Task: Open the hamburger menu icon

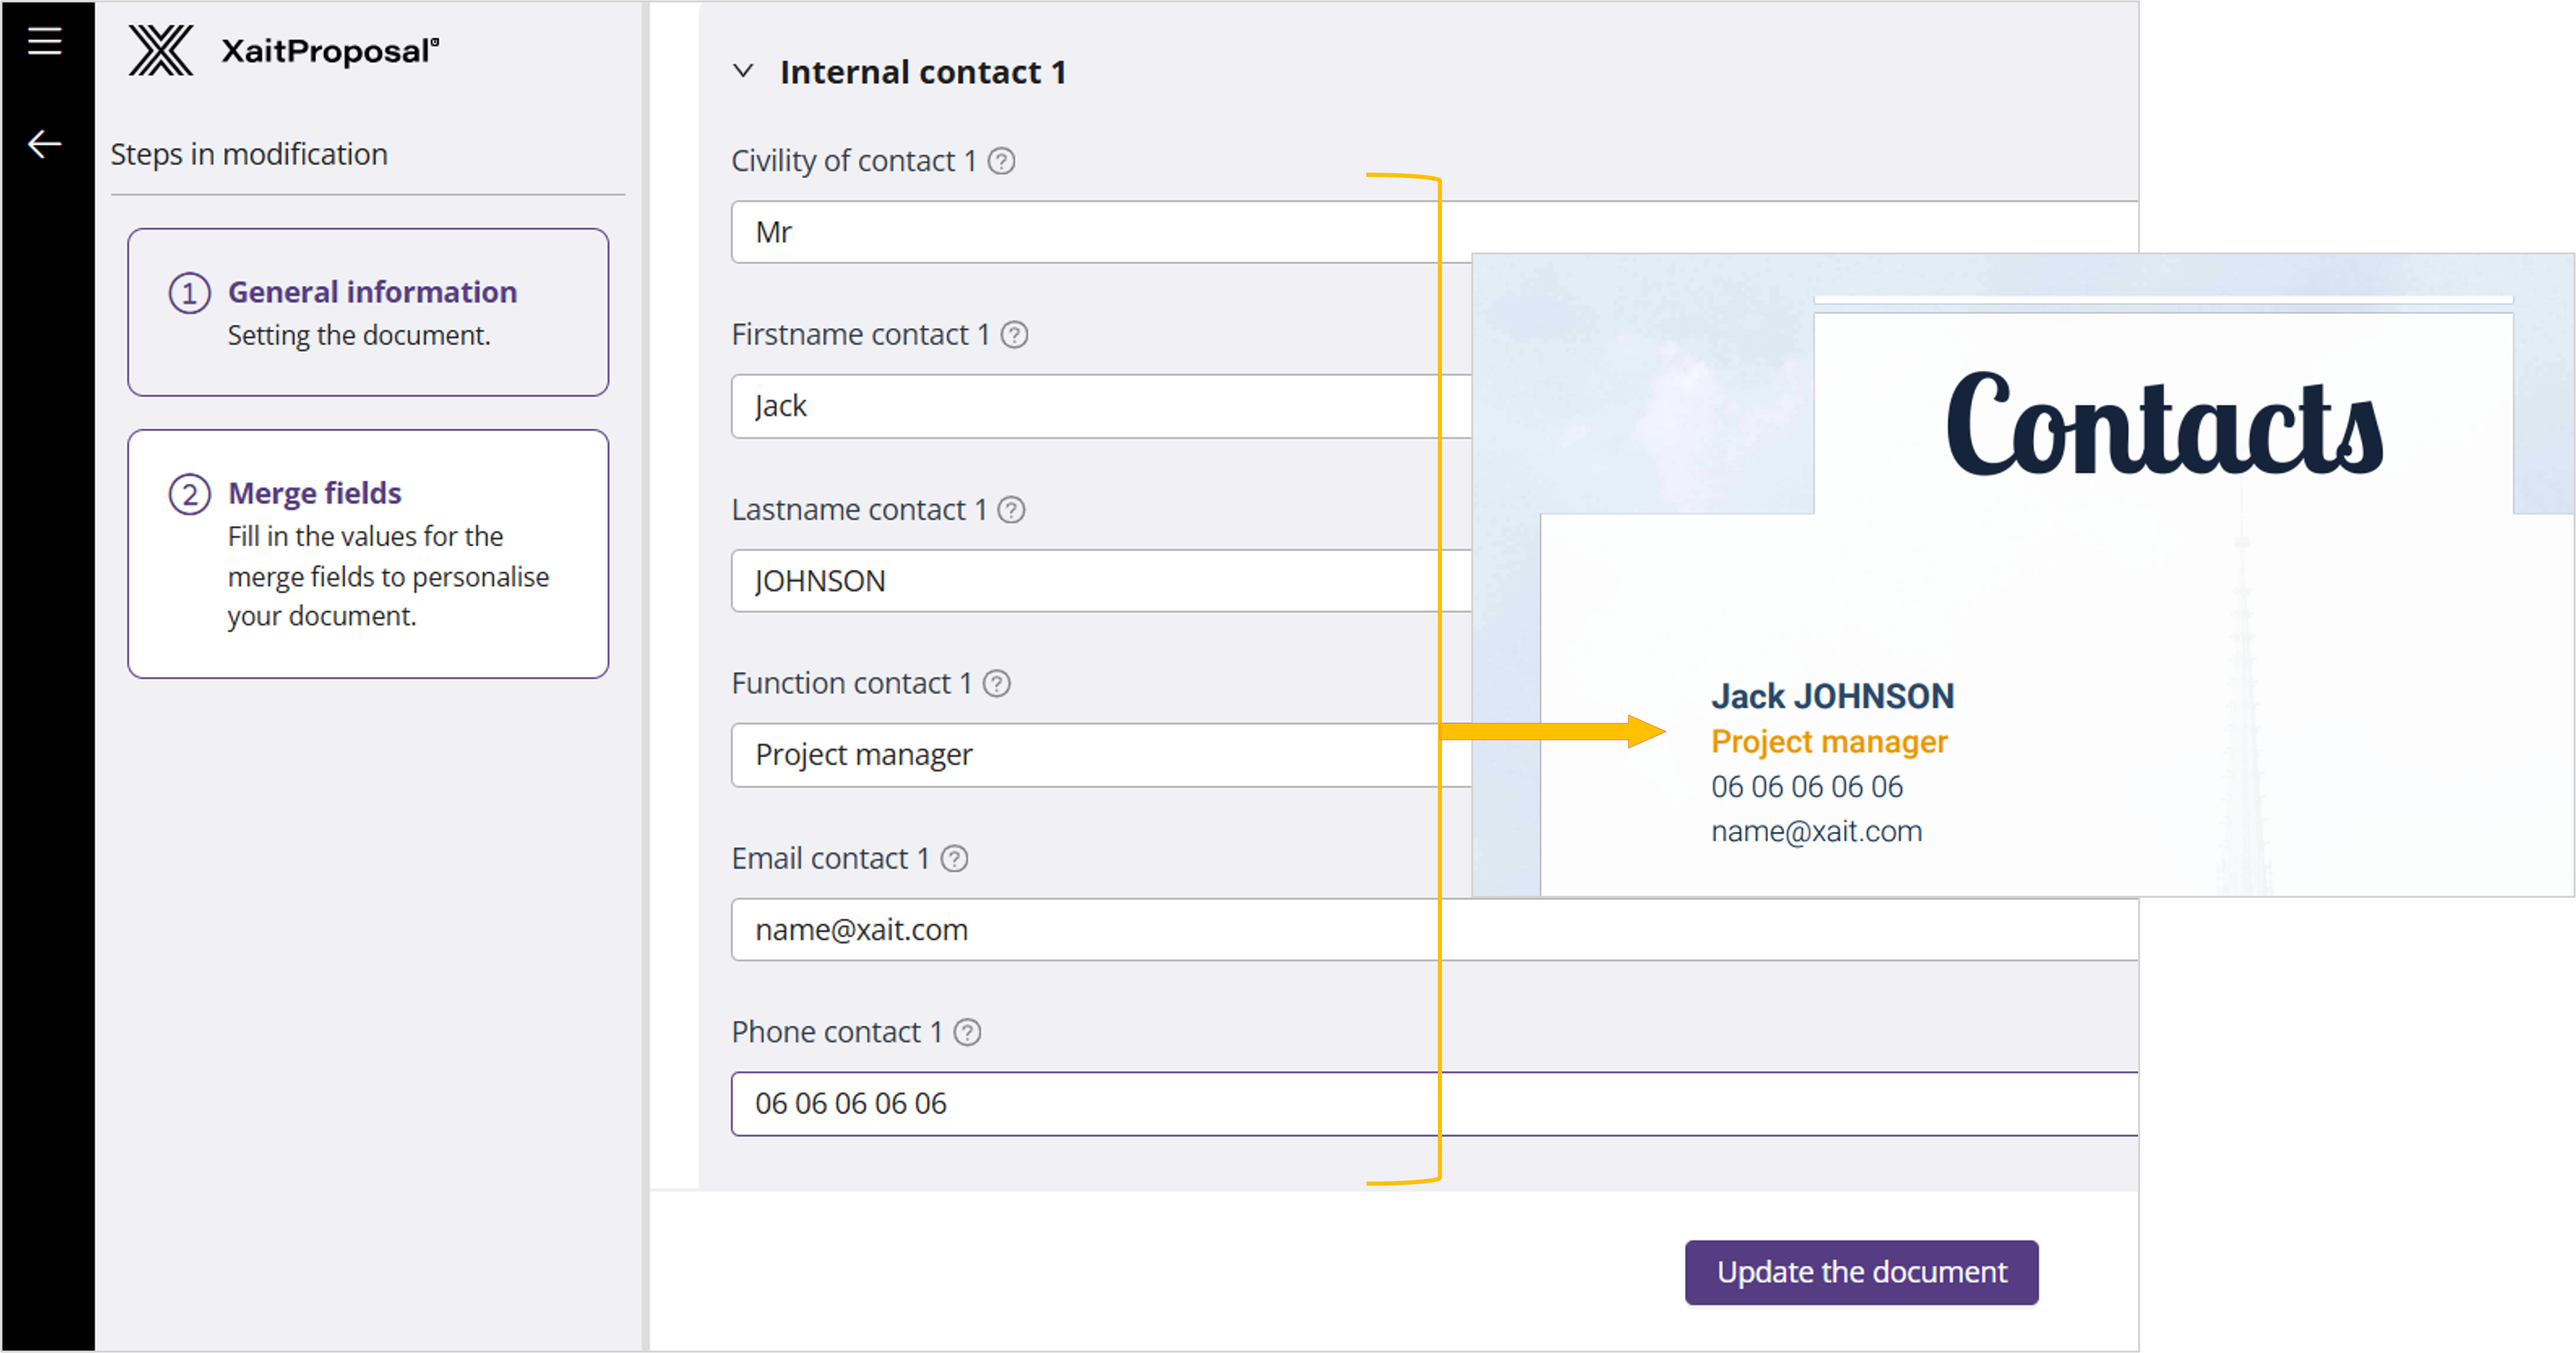Action: point(44,41)
